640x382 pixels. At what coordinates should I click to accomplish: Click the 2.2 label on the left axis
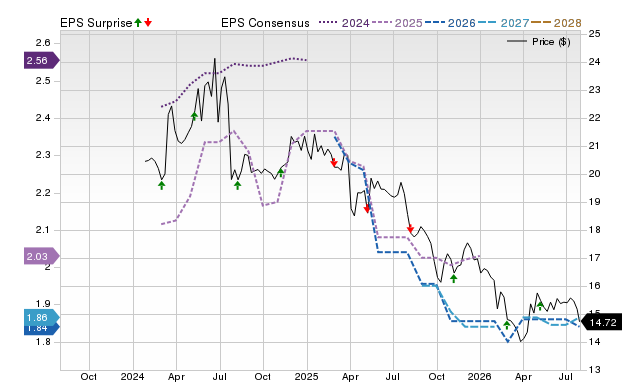click(x=43, y=193)
